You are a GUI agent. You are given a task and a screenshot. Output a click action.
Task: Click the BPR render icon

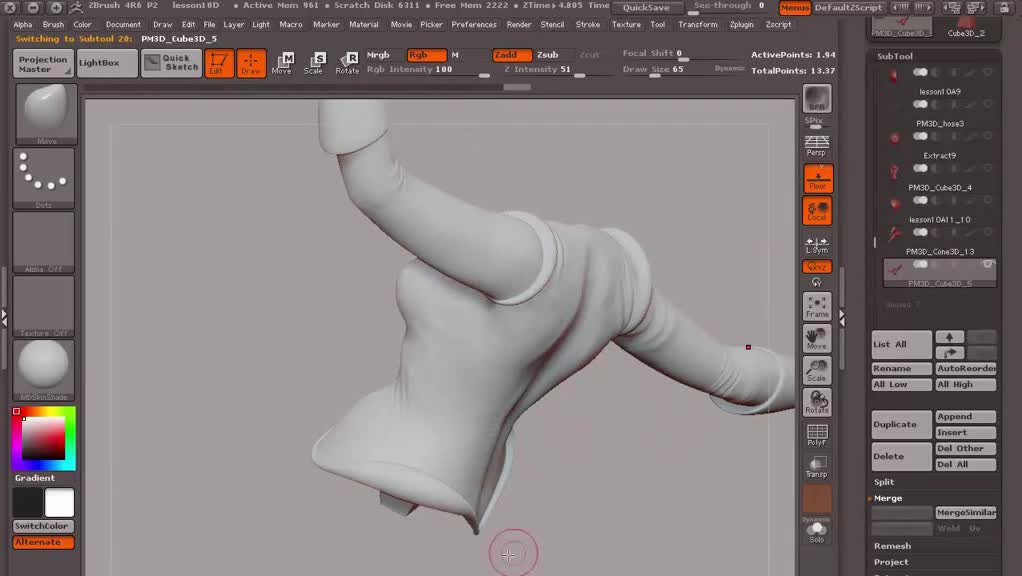click(x=817, y=98)
